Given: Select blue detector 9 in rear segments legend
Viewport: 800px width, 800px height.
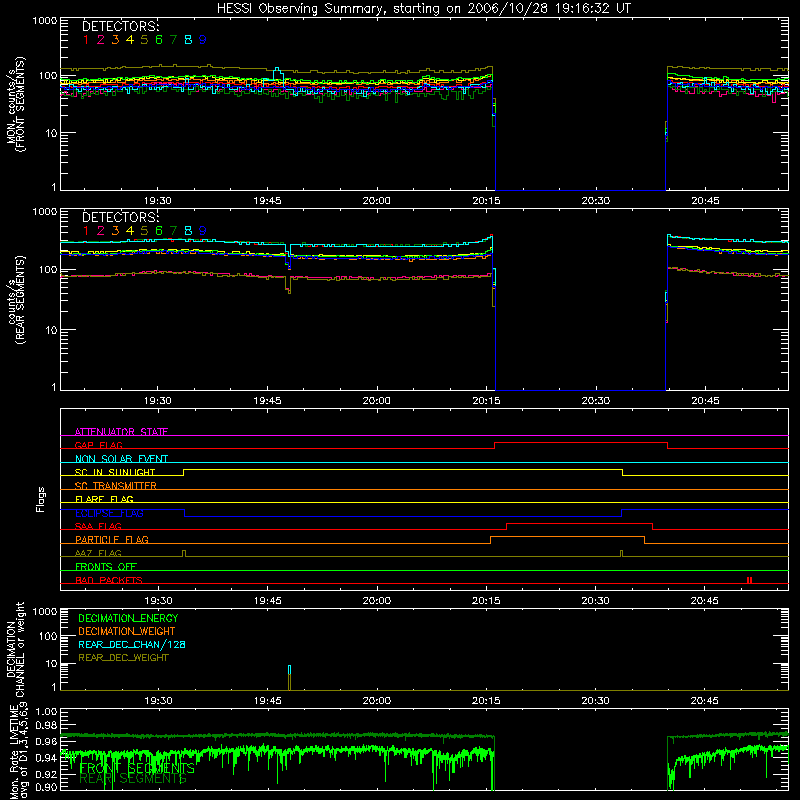Looking at the screenshot, I should tap(203, 231).
